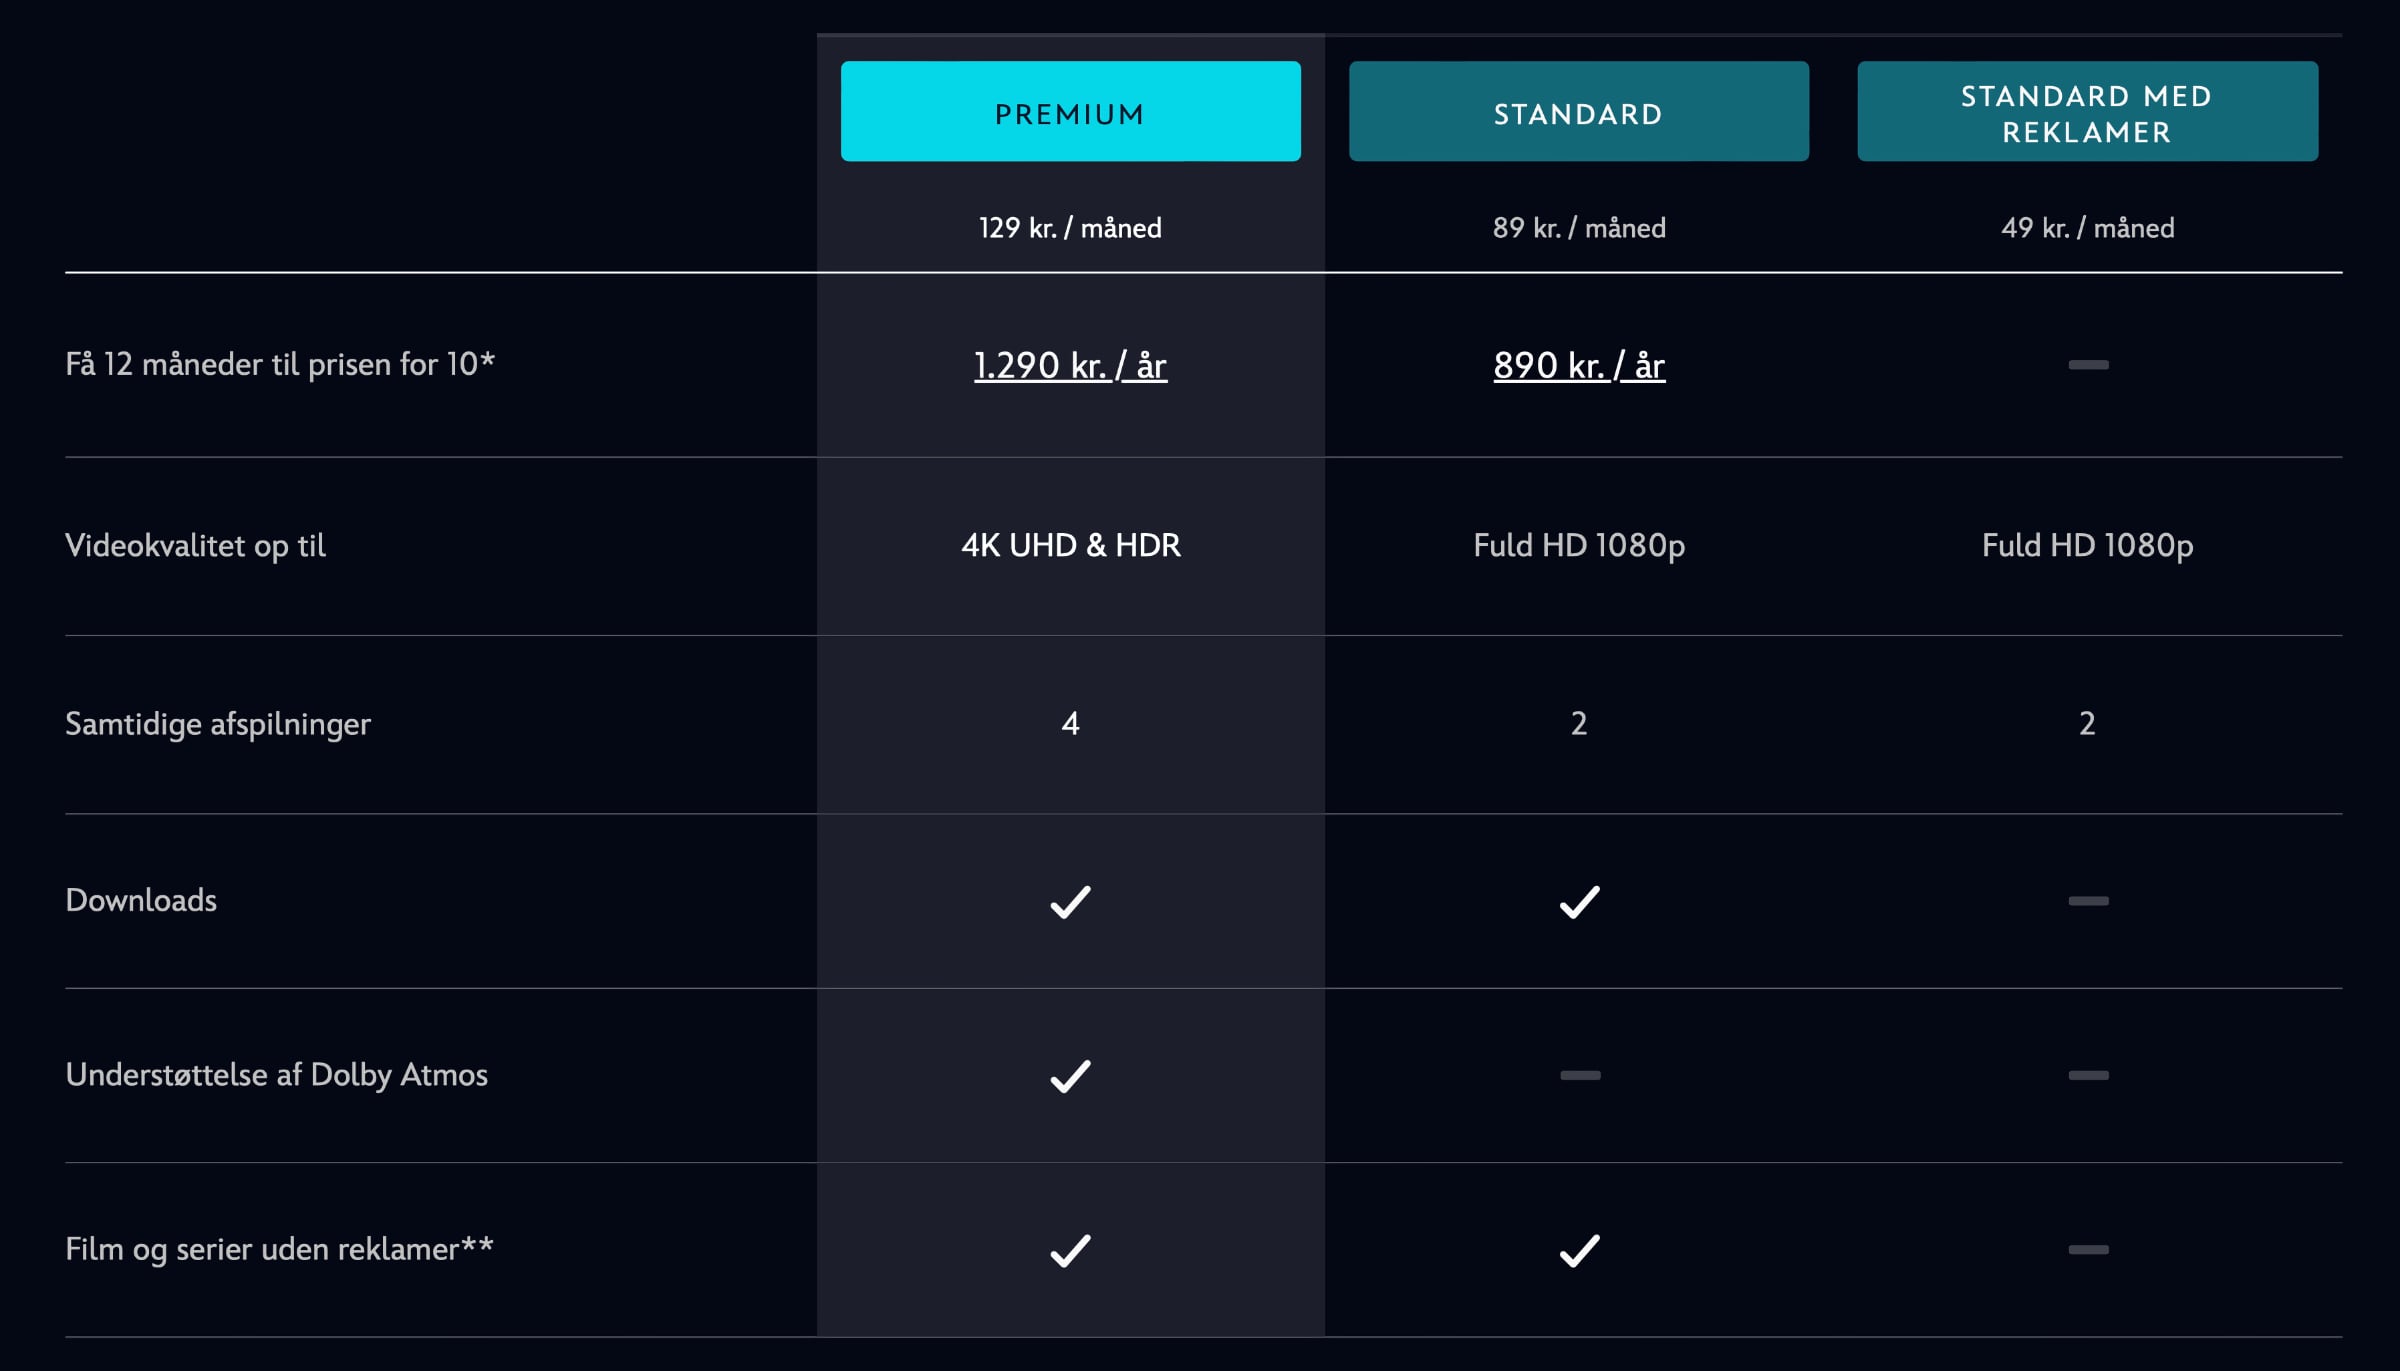The height and width of the screenshot is (1371, 2400).
Task: Click Standard ad-free checkmark icon
Action: point(1579,1250)
